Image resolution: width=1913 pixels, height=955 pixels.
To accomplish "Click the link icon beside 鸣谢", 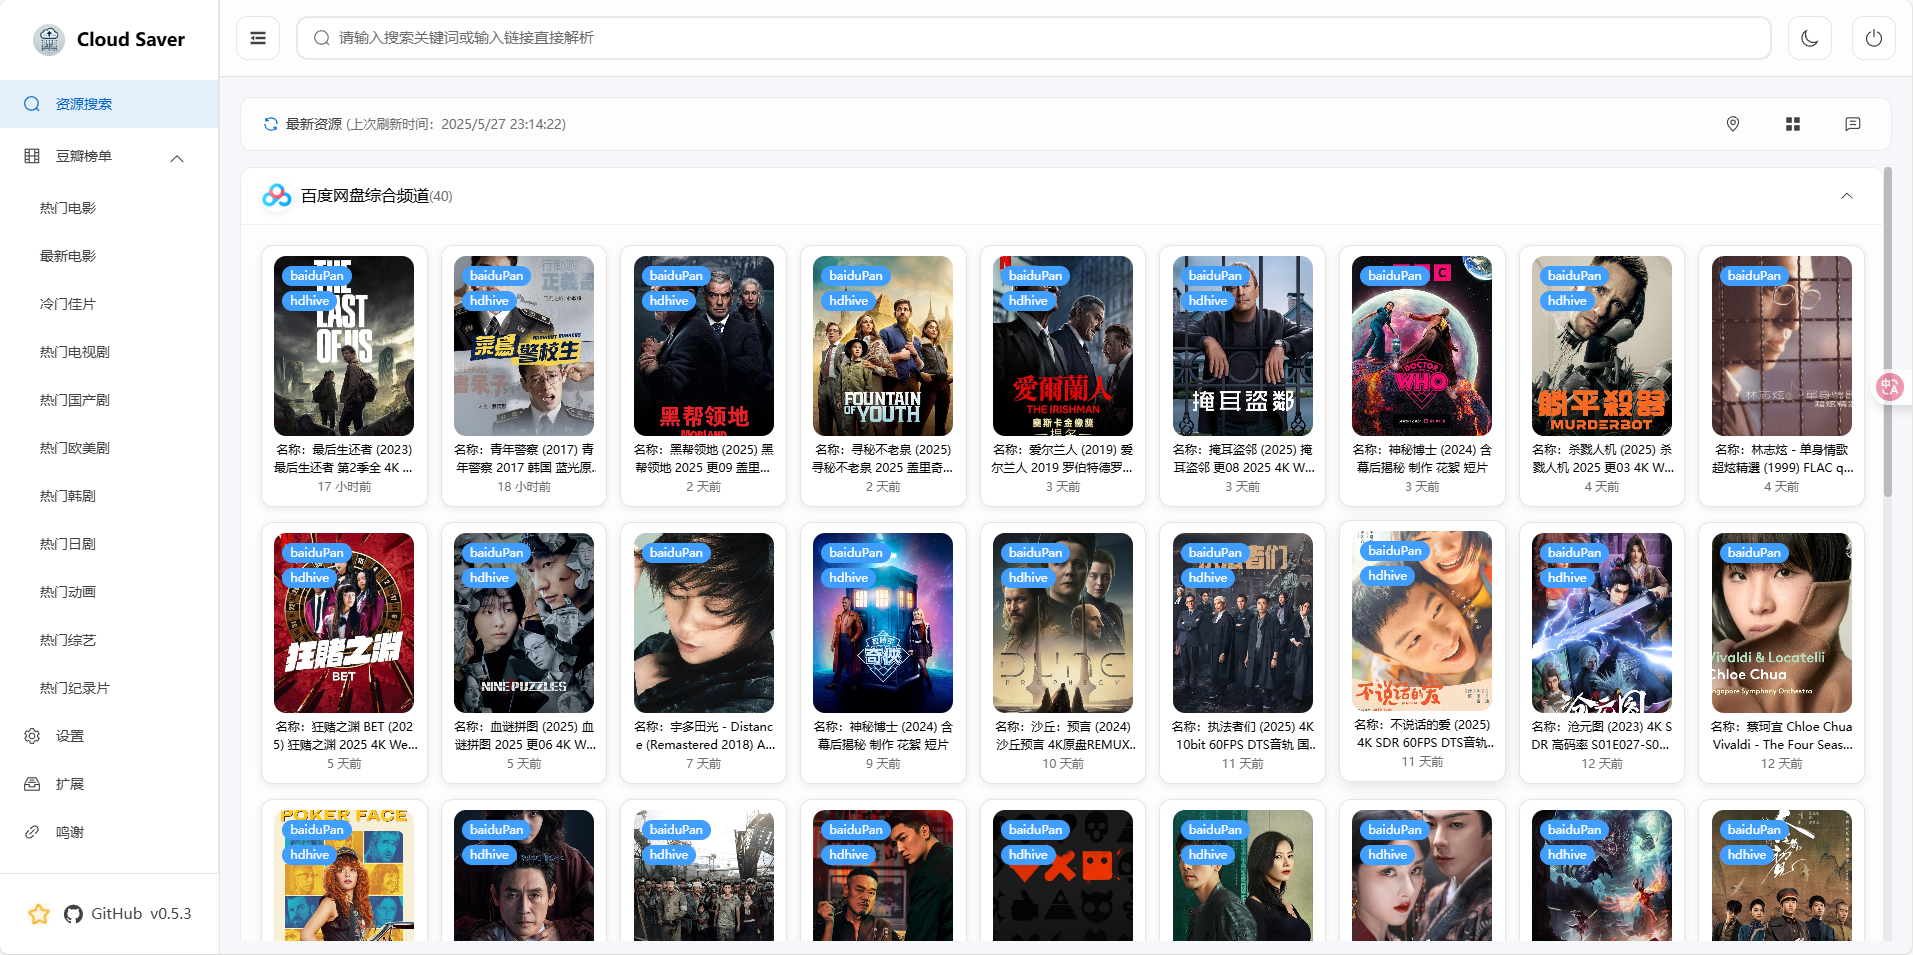I will pyautogui.click(x=32, y=832).
